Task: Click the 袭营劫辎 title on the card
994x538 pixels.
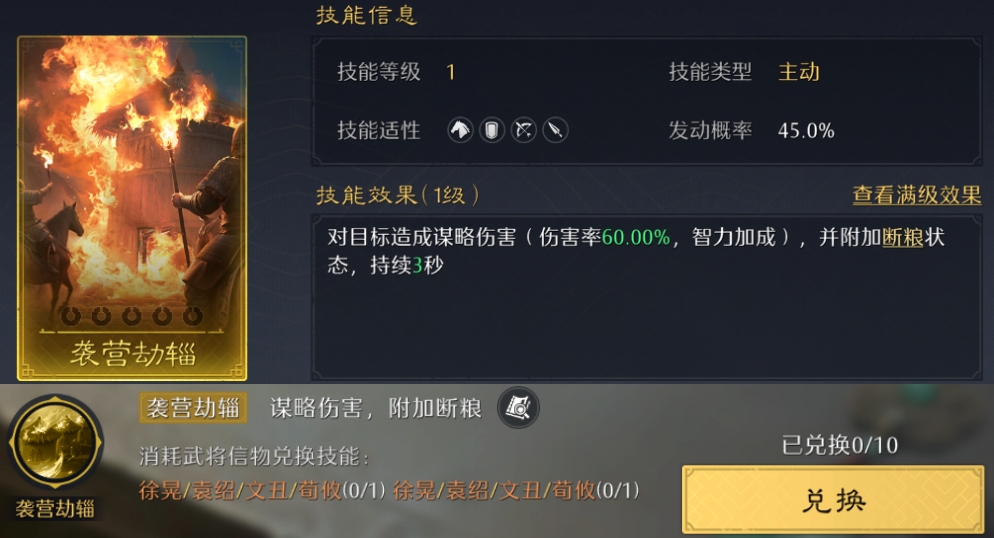Action: (132, 354)
